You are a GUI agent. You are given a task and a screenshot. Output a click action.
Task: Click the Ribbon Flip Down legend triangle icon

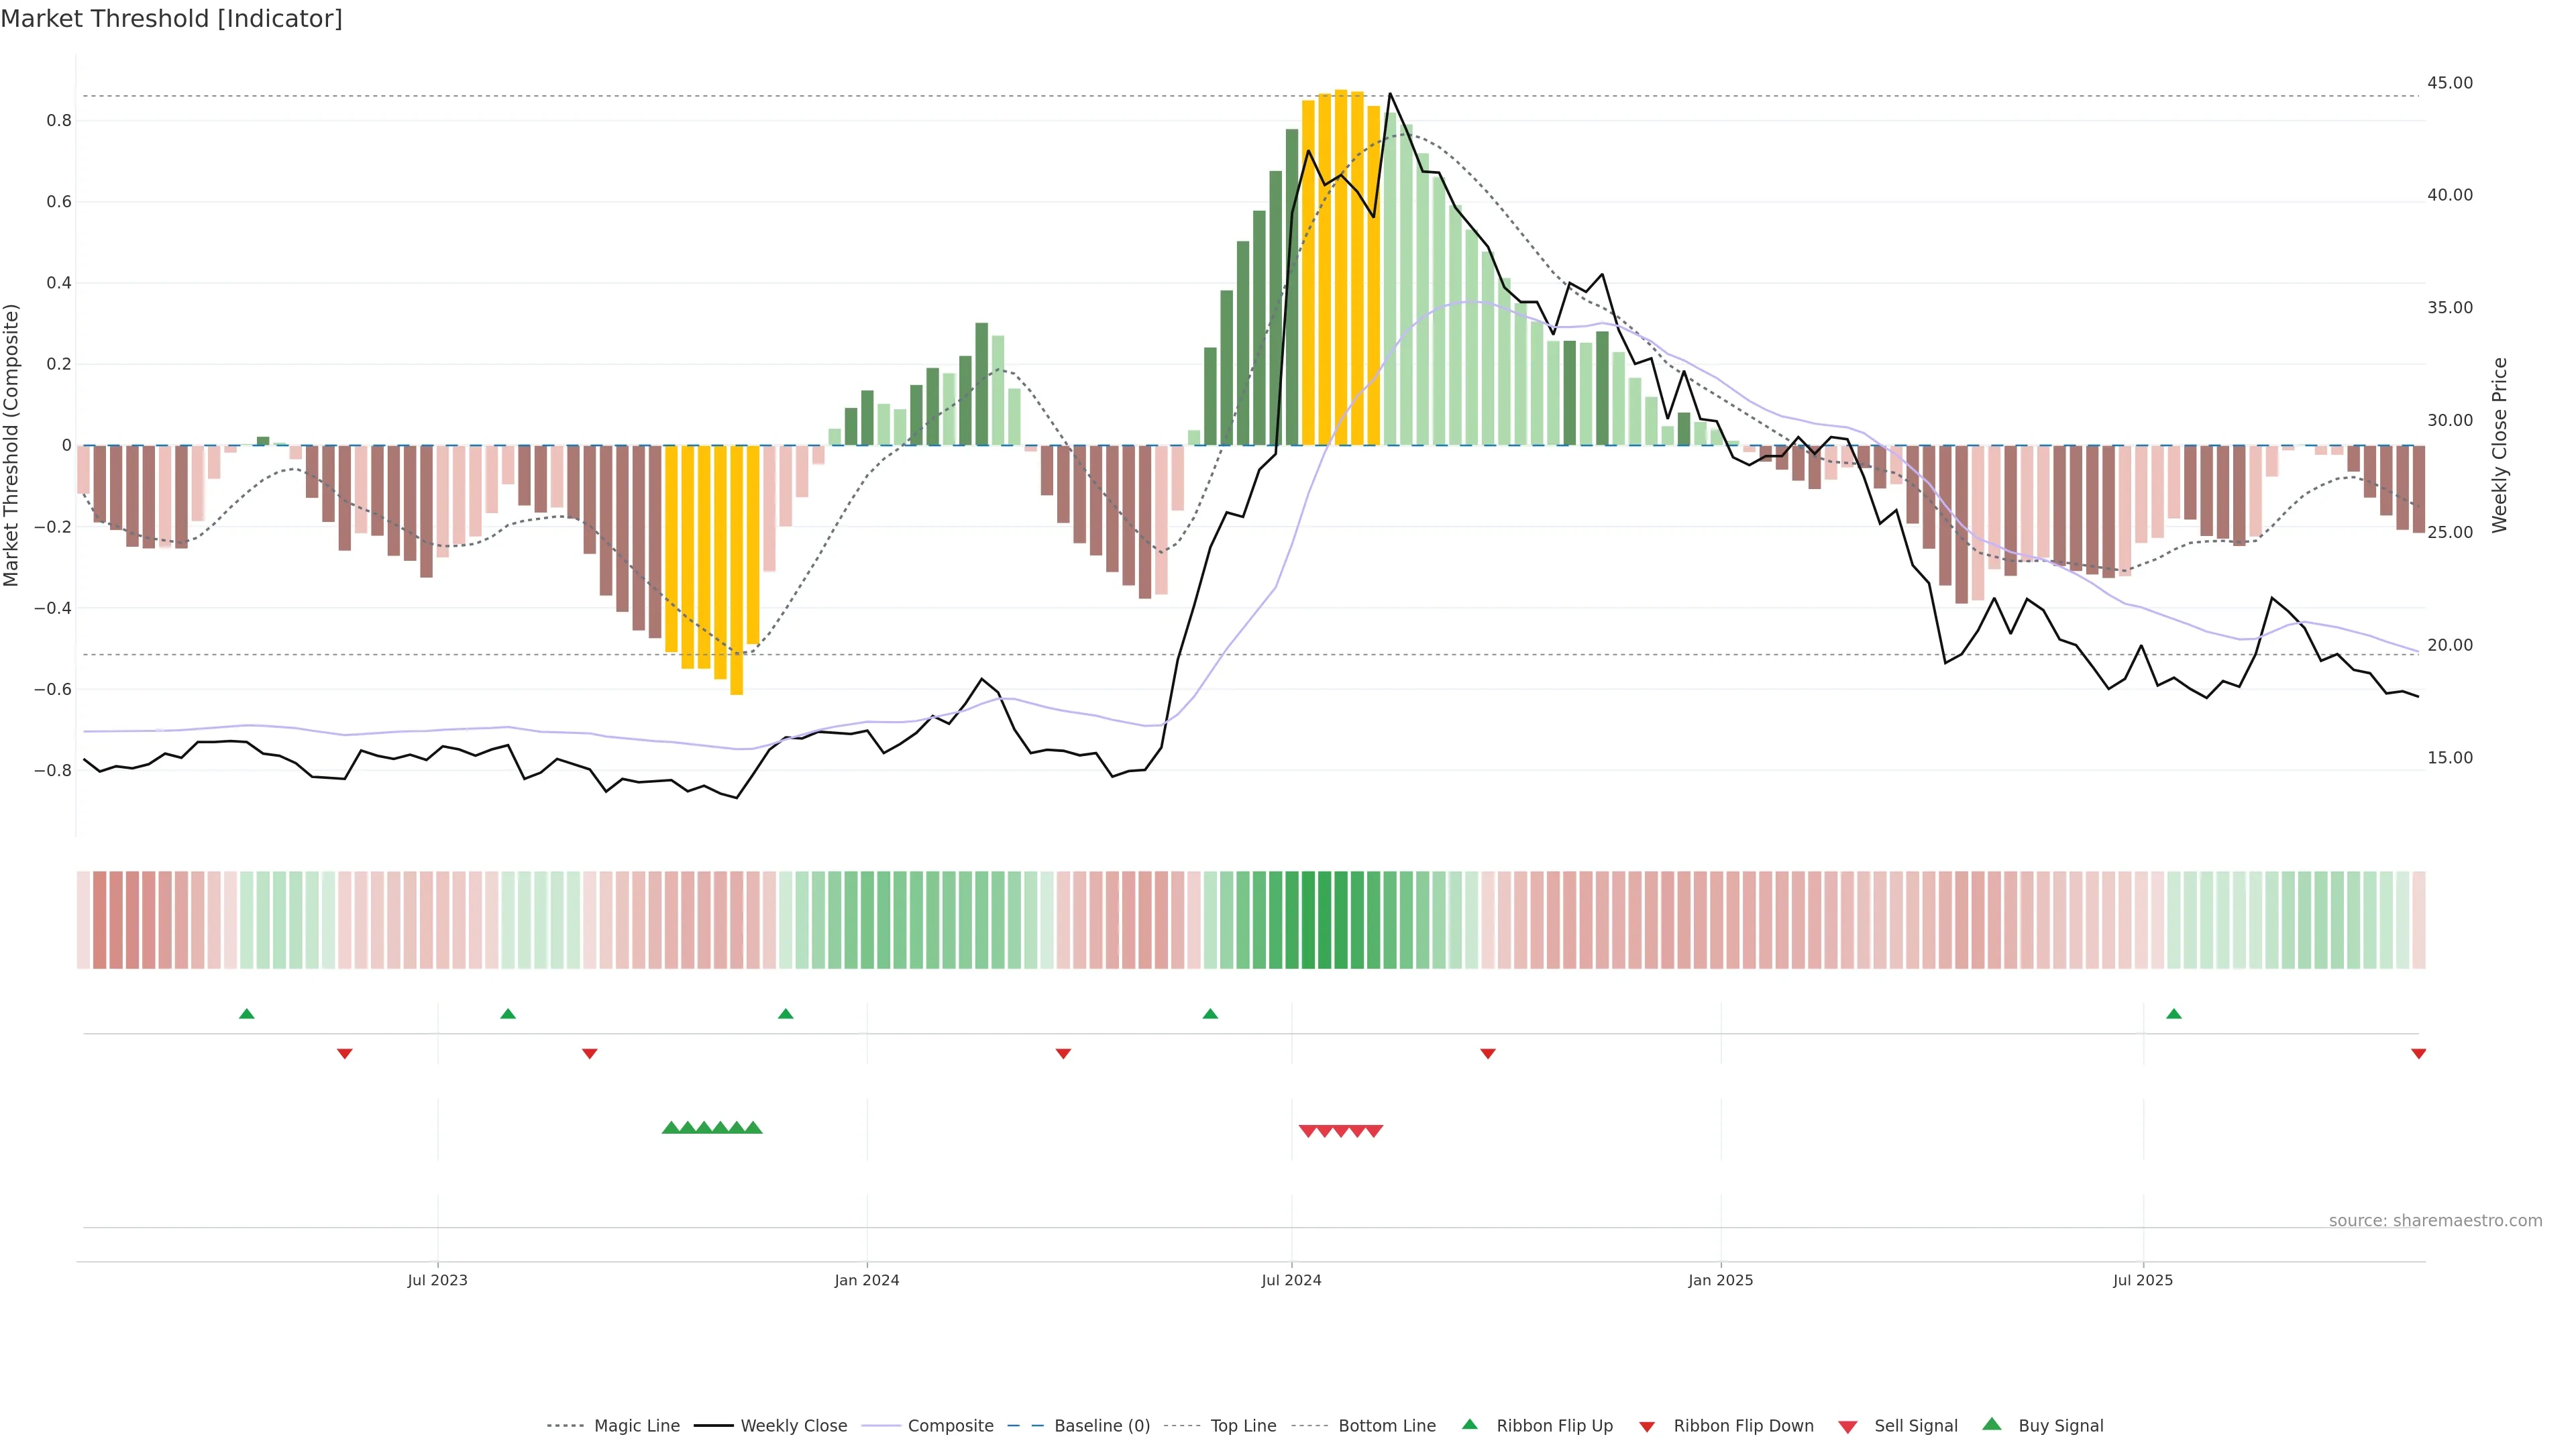tap(1647, 1426)
